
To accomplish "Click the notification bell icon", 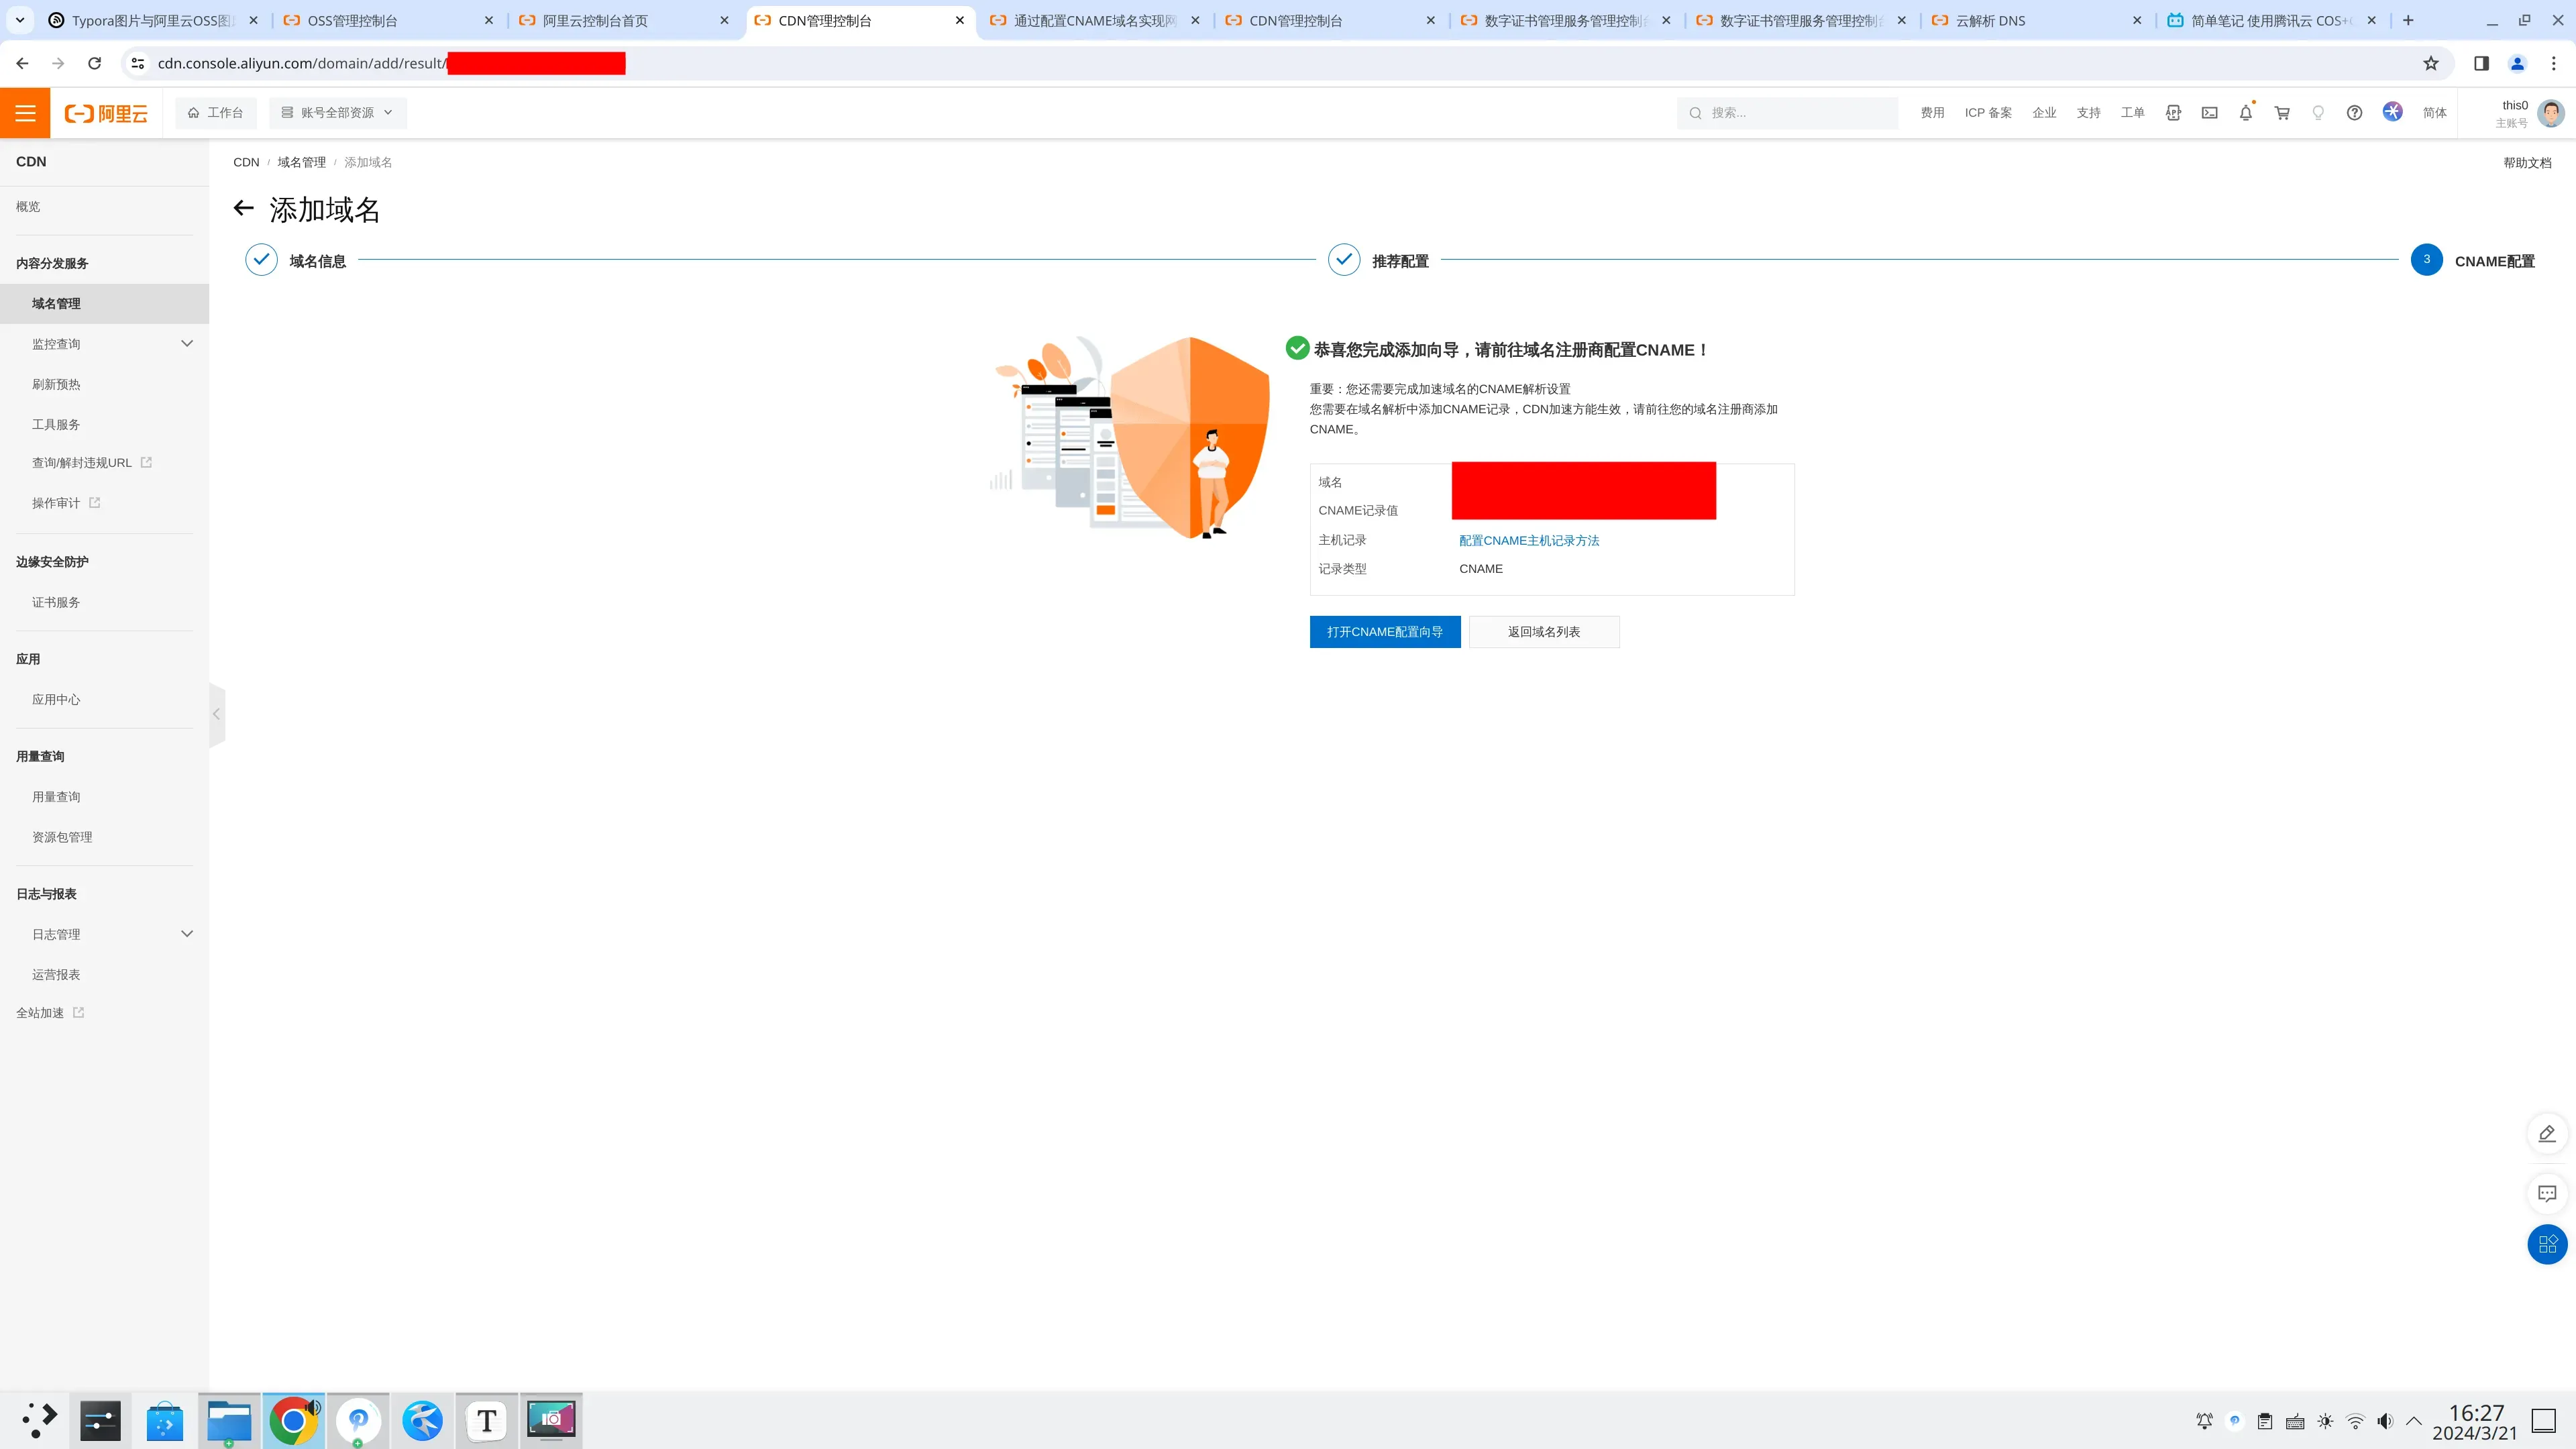I will pos(2245,113).
